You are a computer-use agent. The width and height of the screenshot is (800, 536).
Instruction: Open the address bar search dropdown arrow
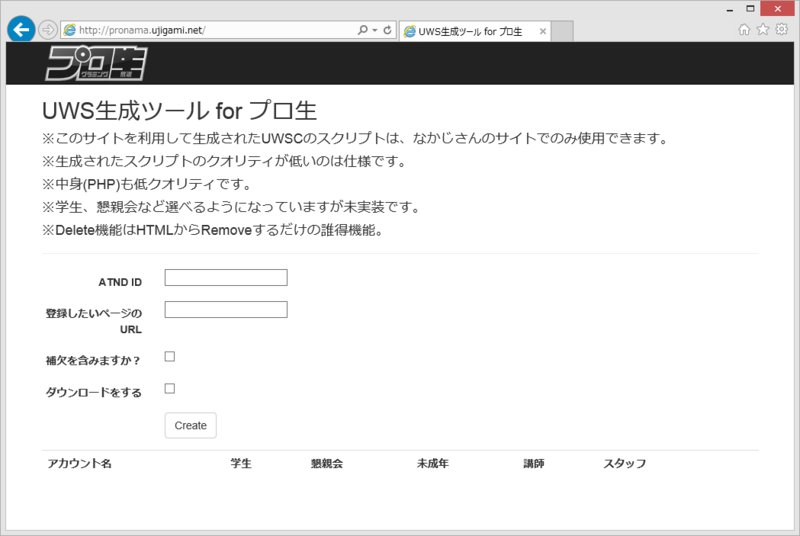374,30
